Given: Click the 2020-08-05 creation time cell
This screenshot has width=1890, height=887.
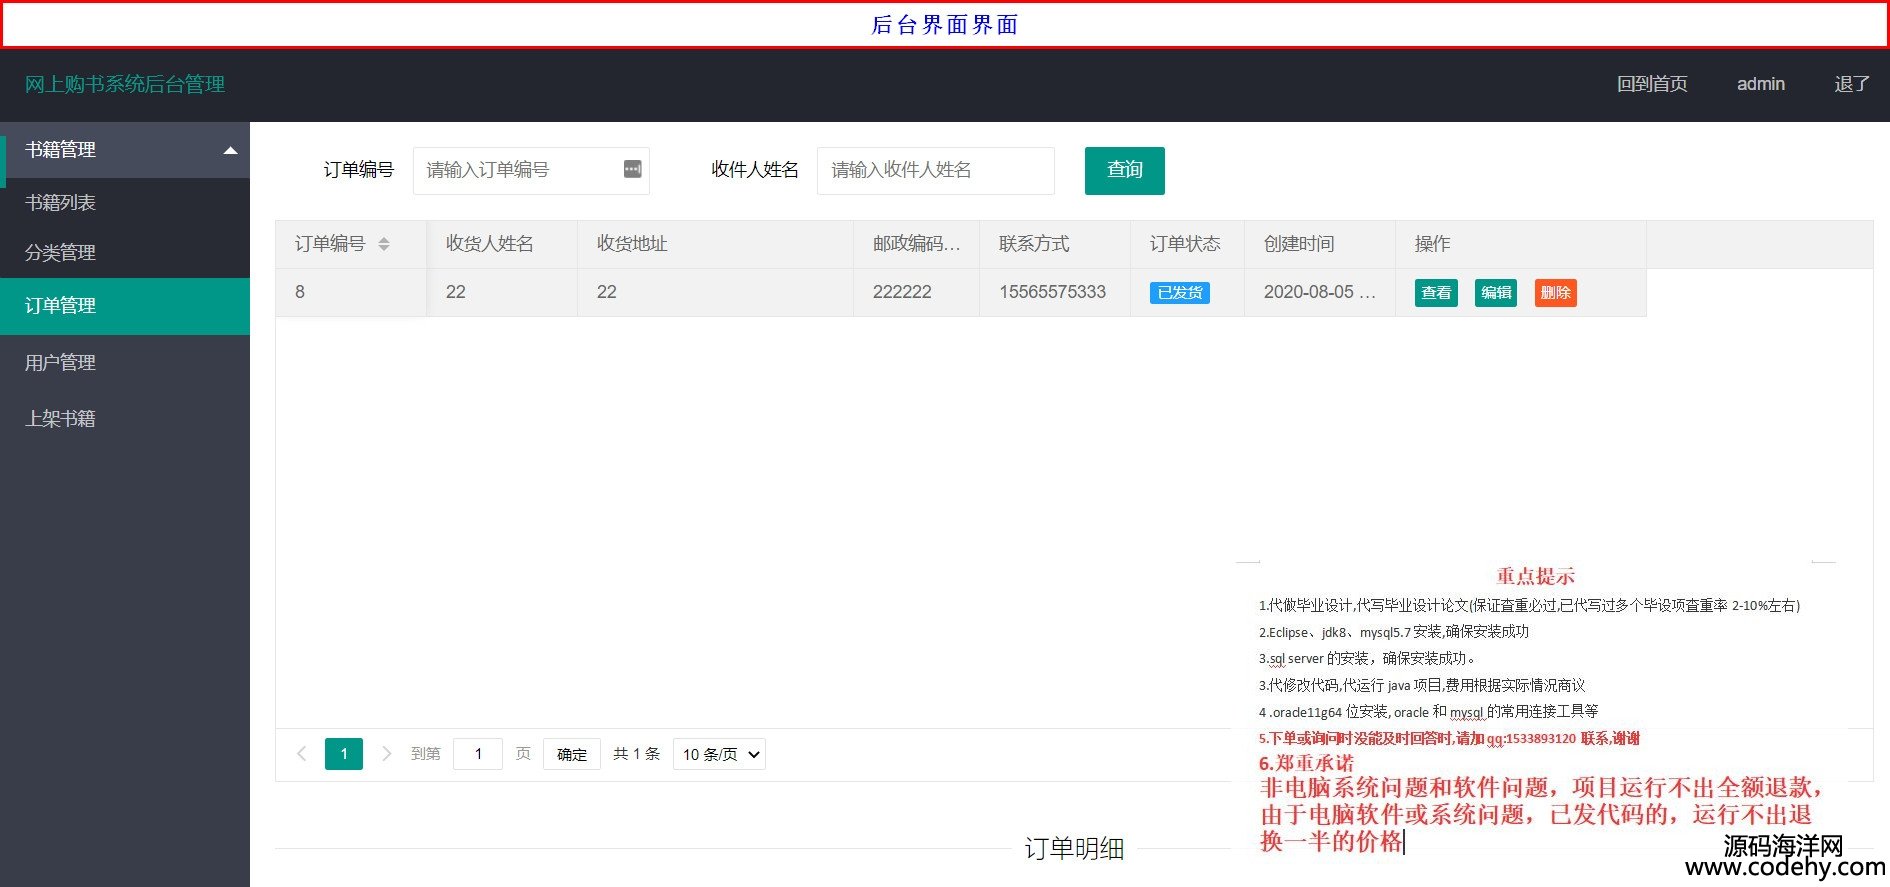Looking at the screenshot, I should (x=1320, y=292).
